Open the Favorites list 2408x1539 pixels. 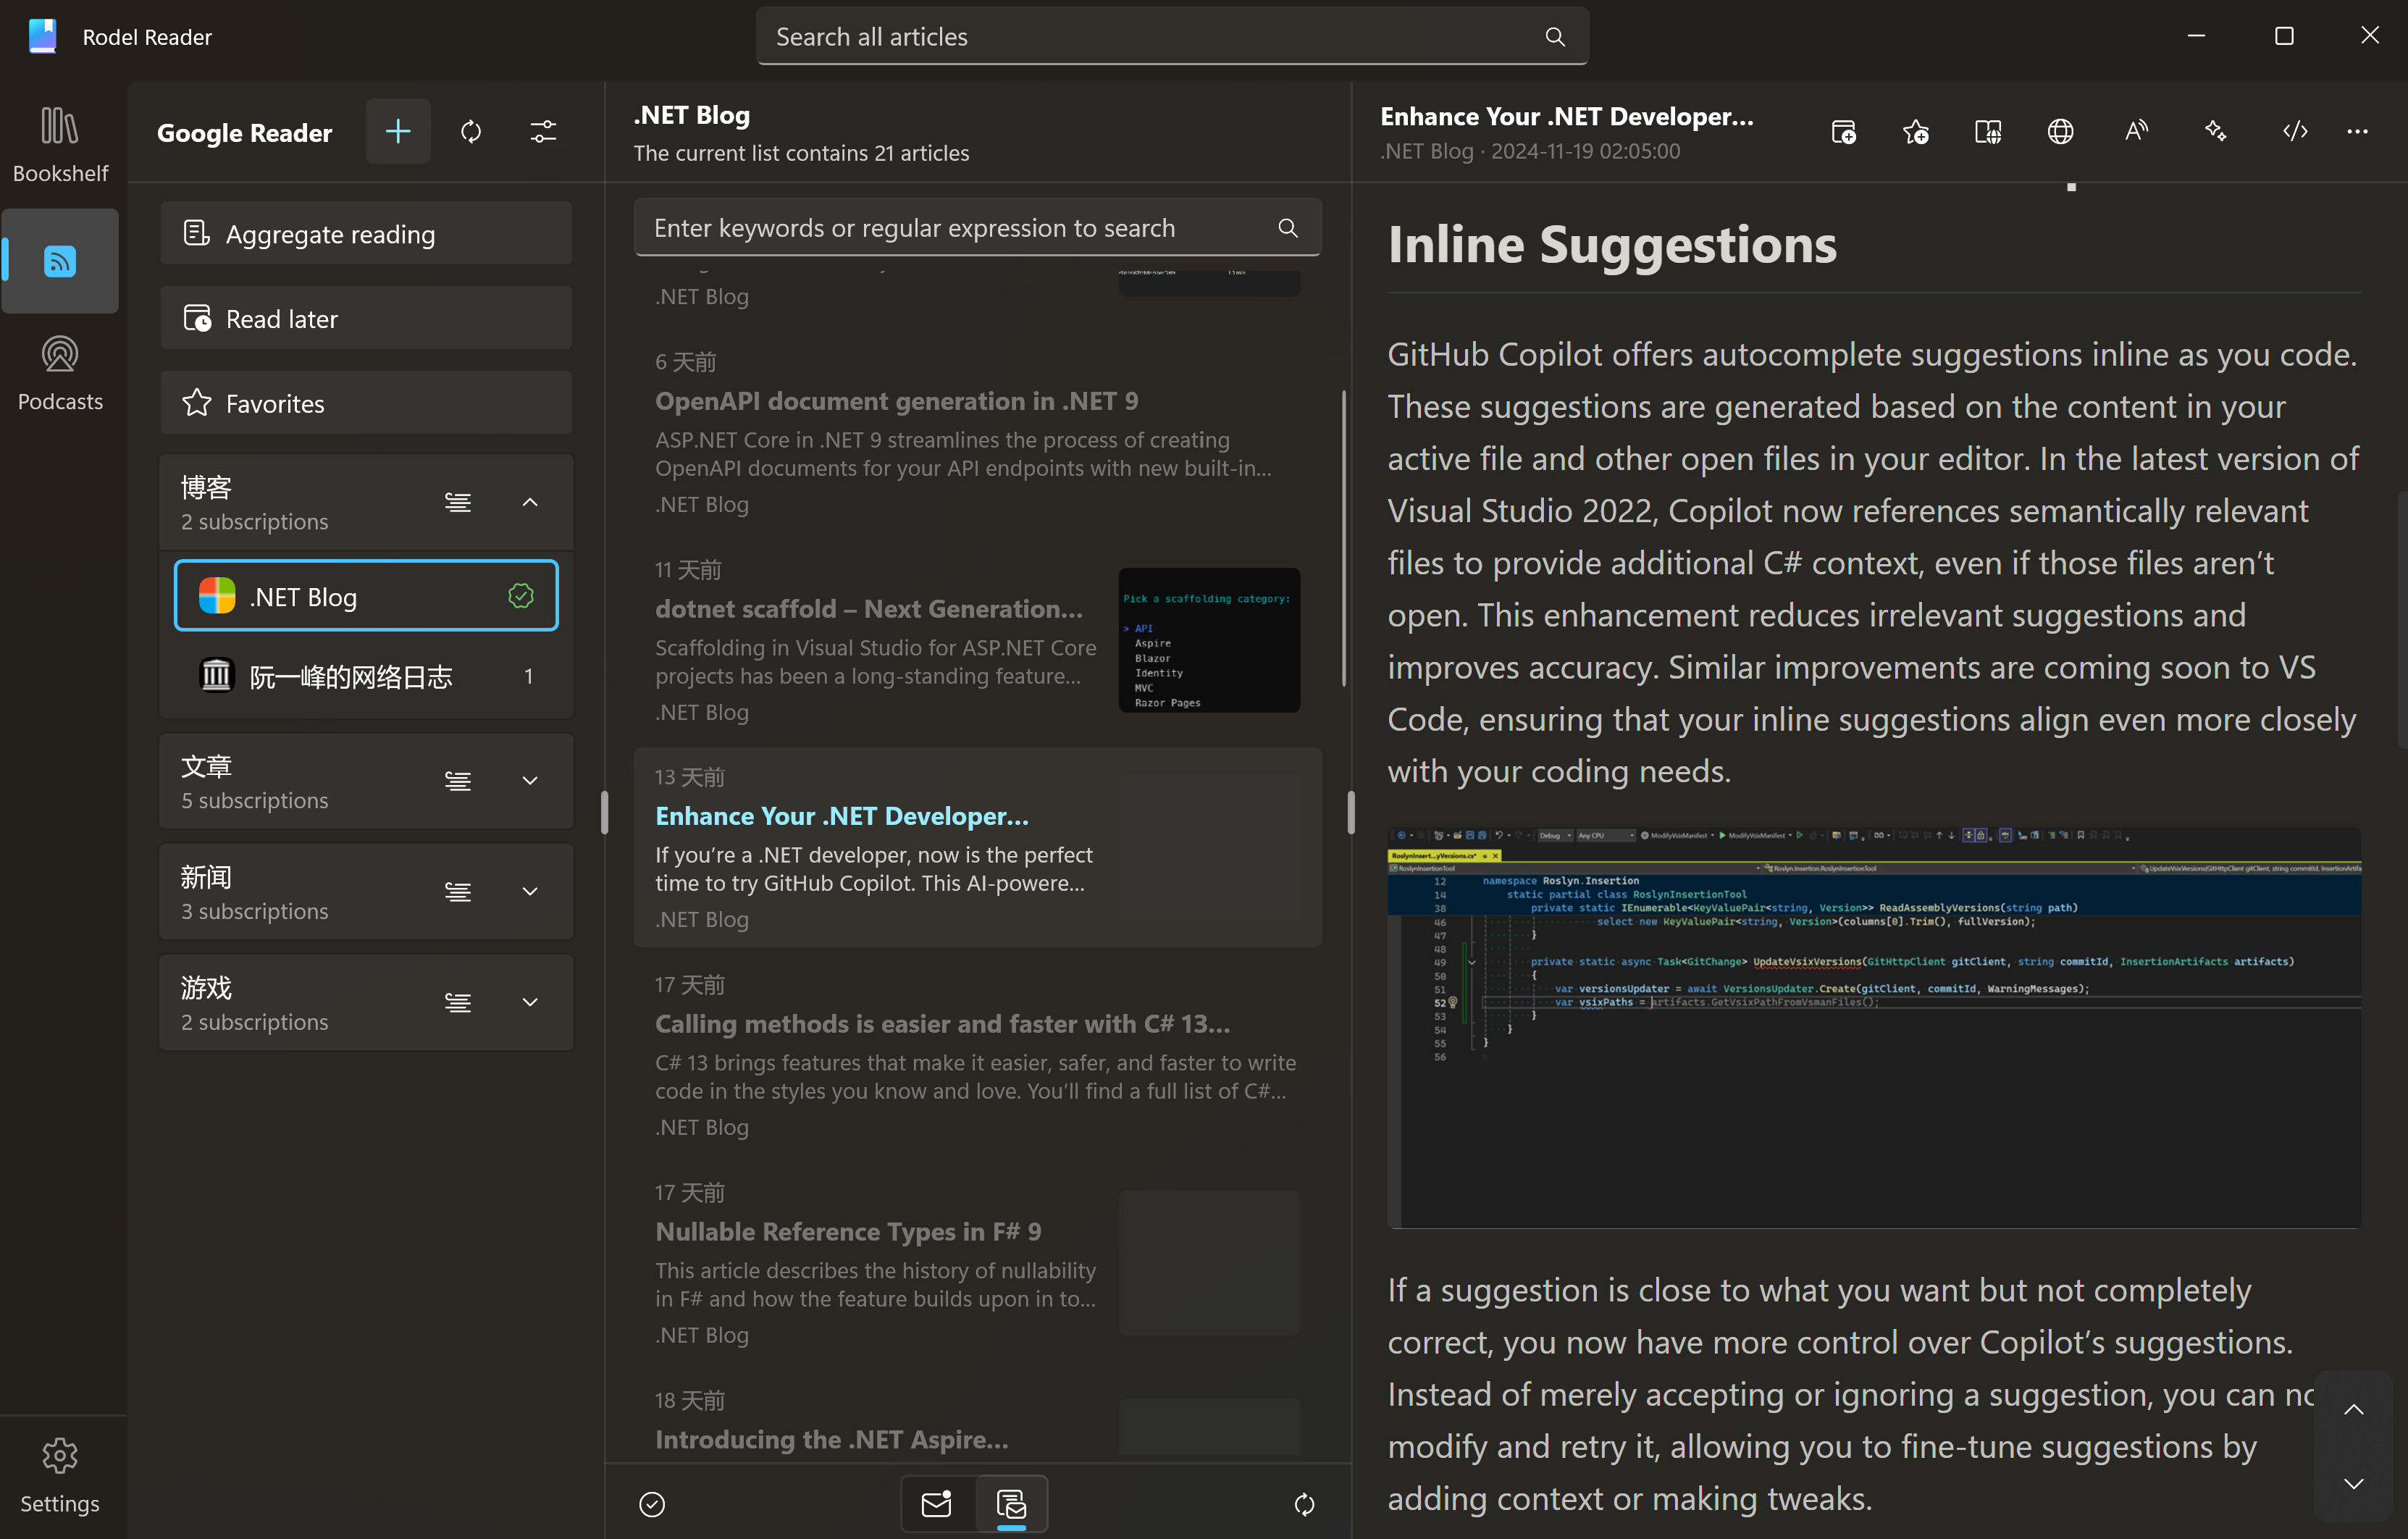(366, 403)
